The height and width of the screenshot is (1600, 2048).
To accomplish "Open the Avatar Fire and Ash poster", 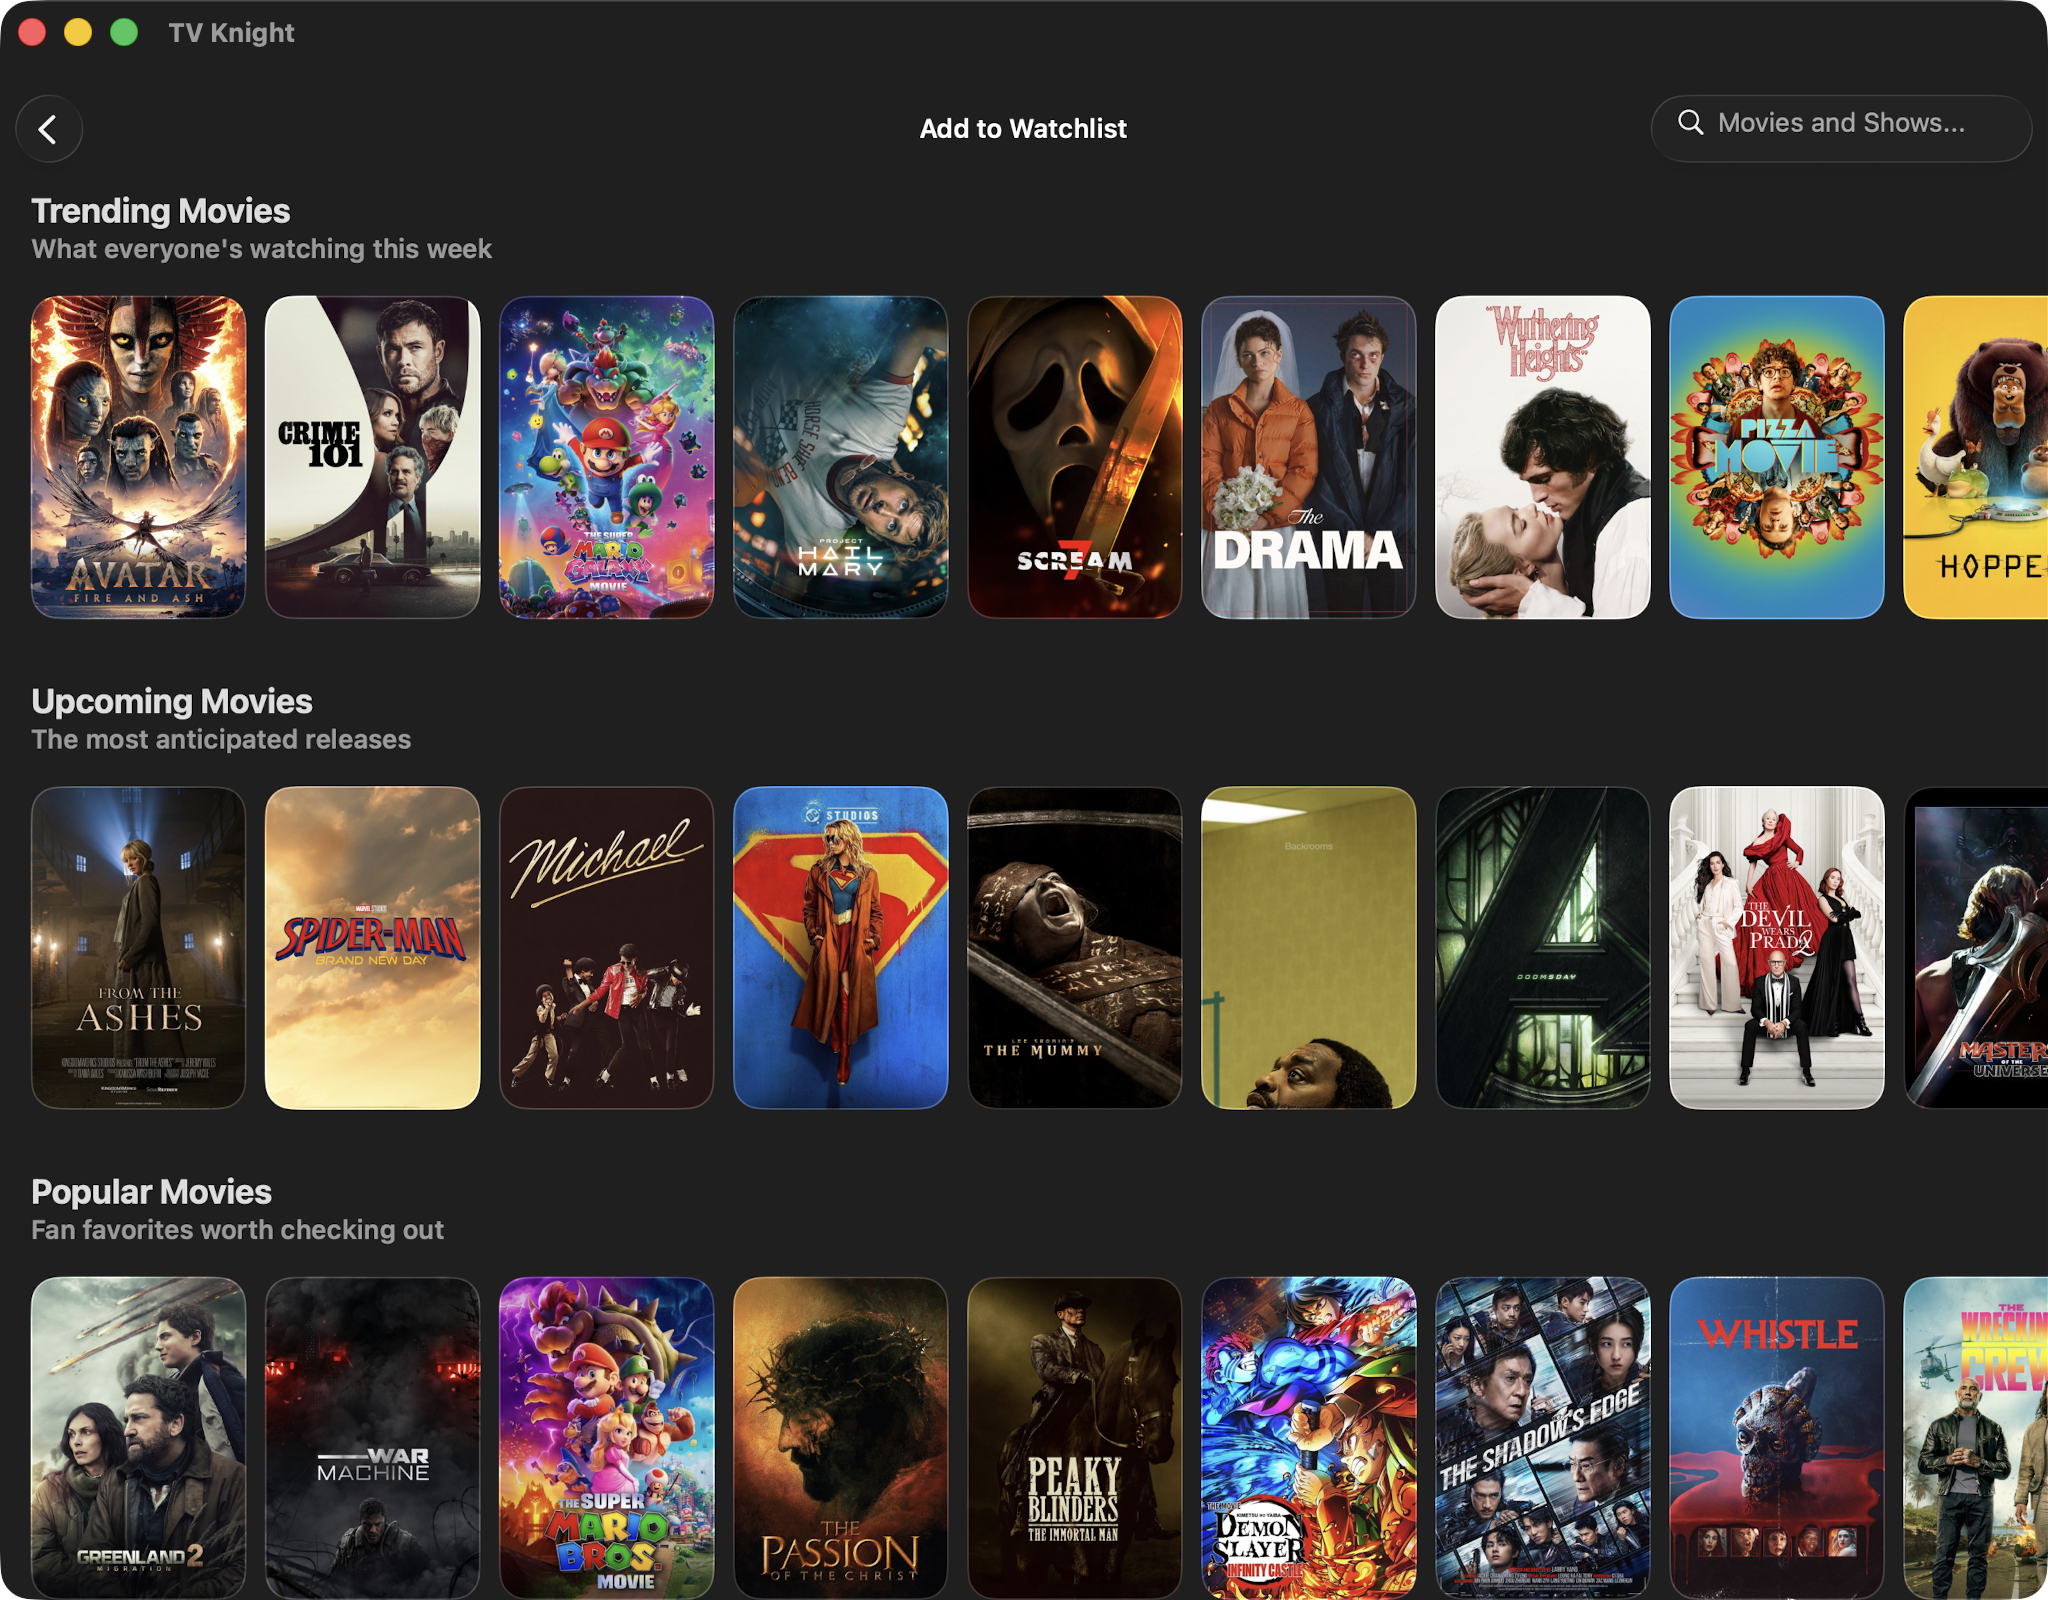I will click(x=138, y=457).
